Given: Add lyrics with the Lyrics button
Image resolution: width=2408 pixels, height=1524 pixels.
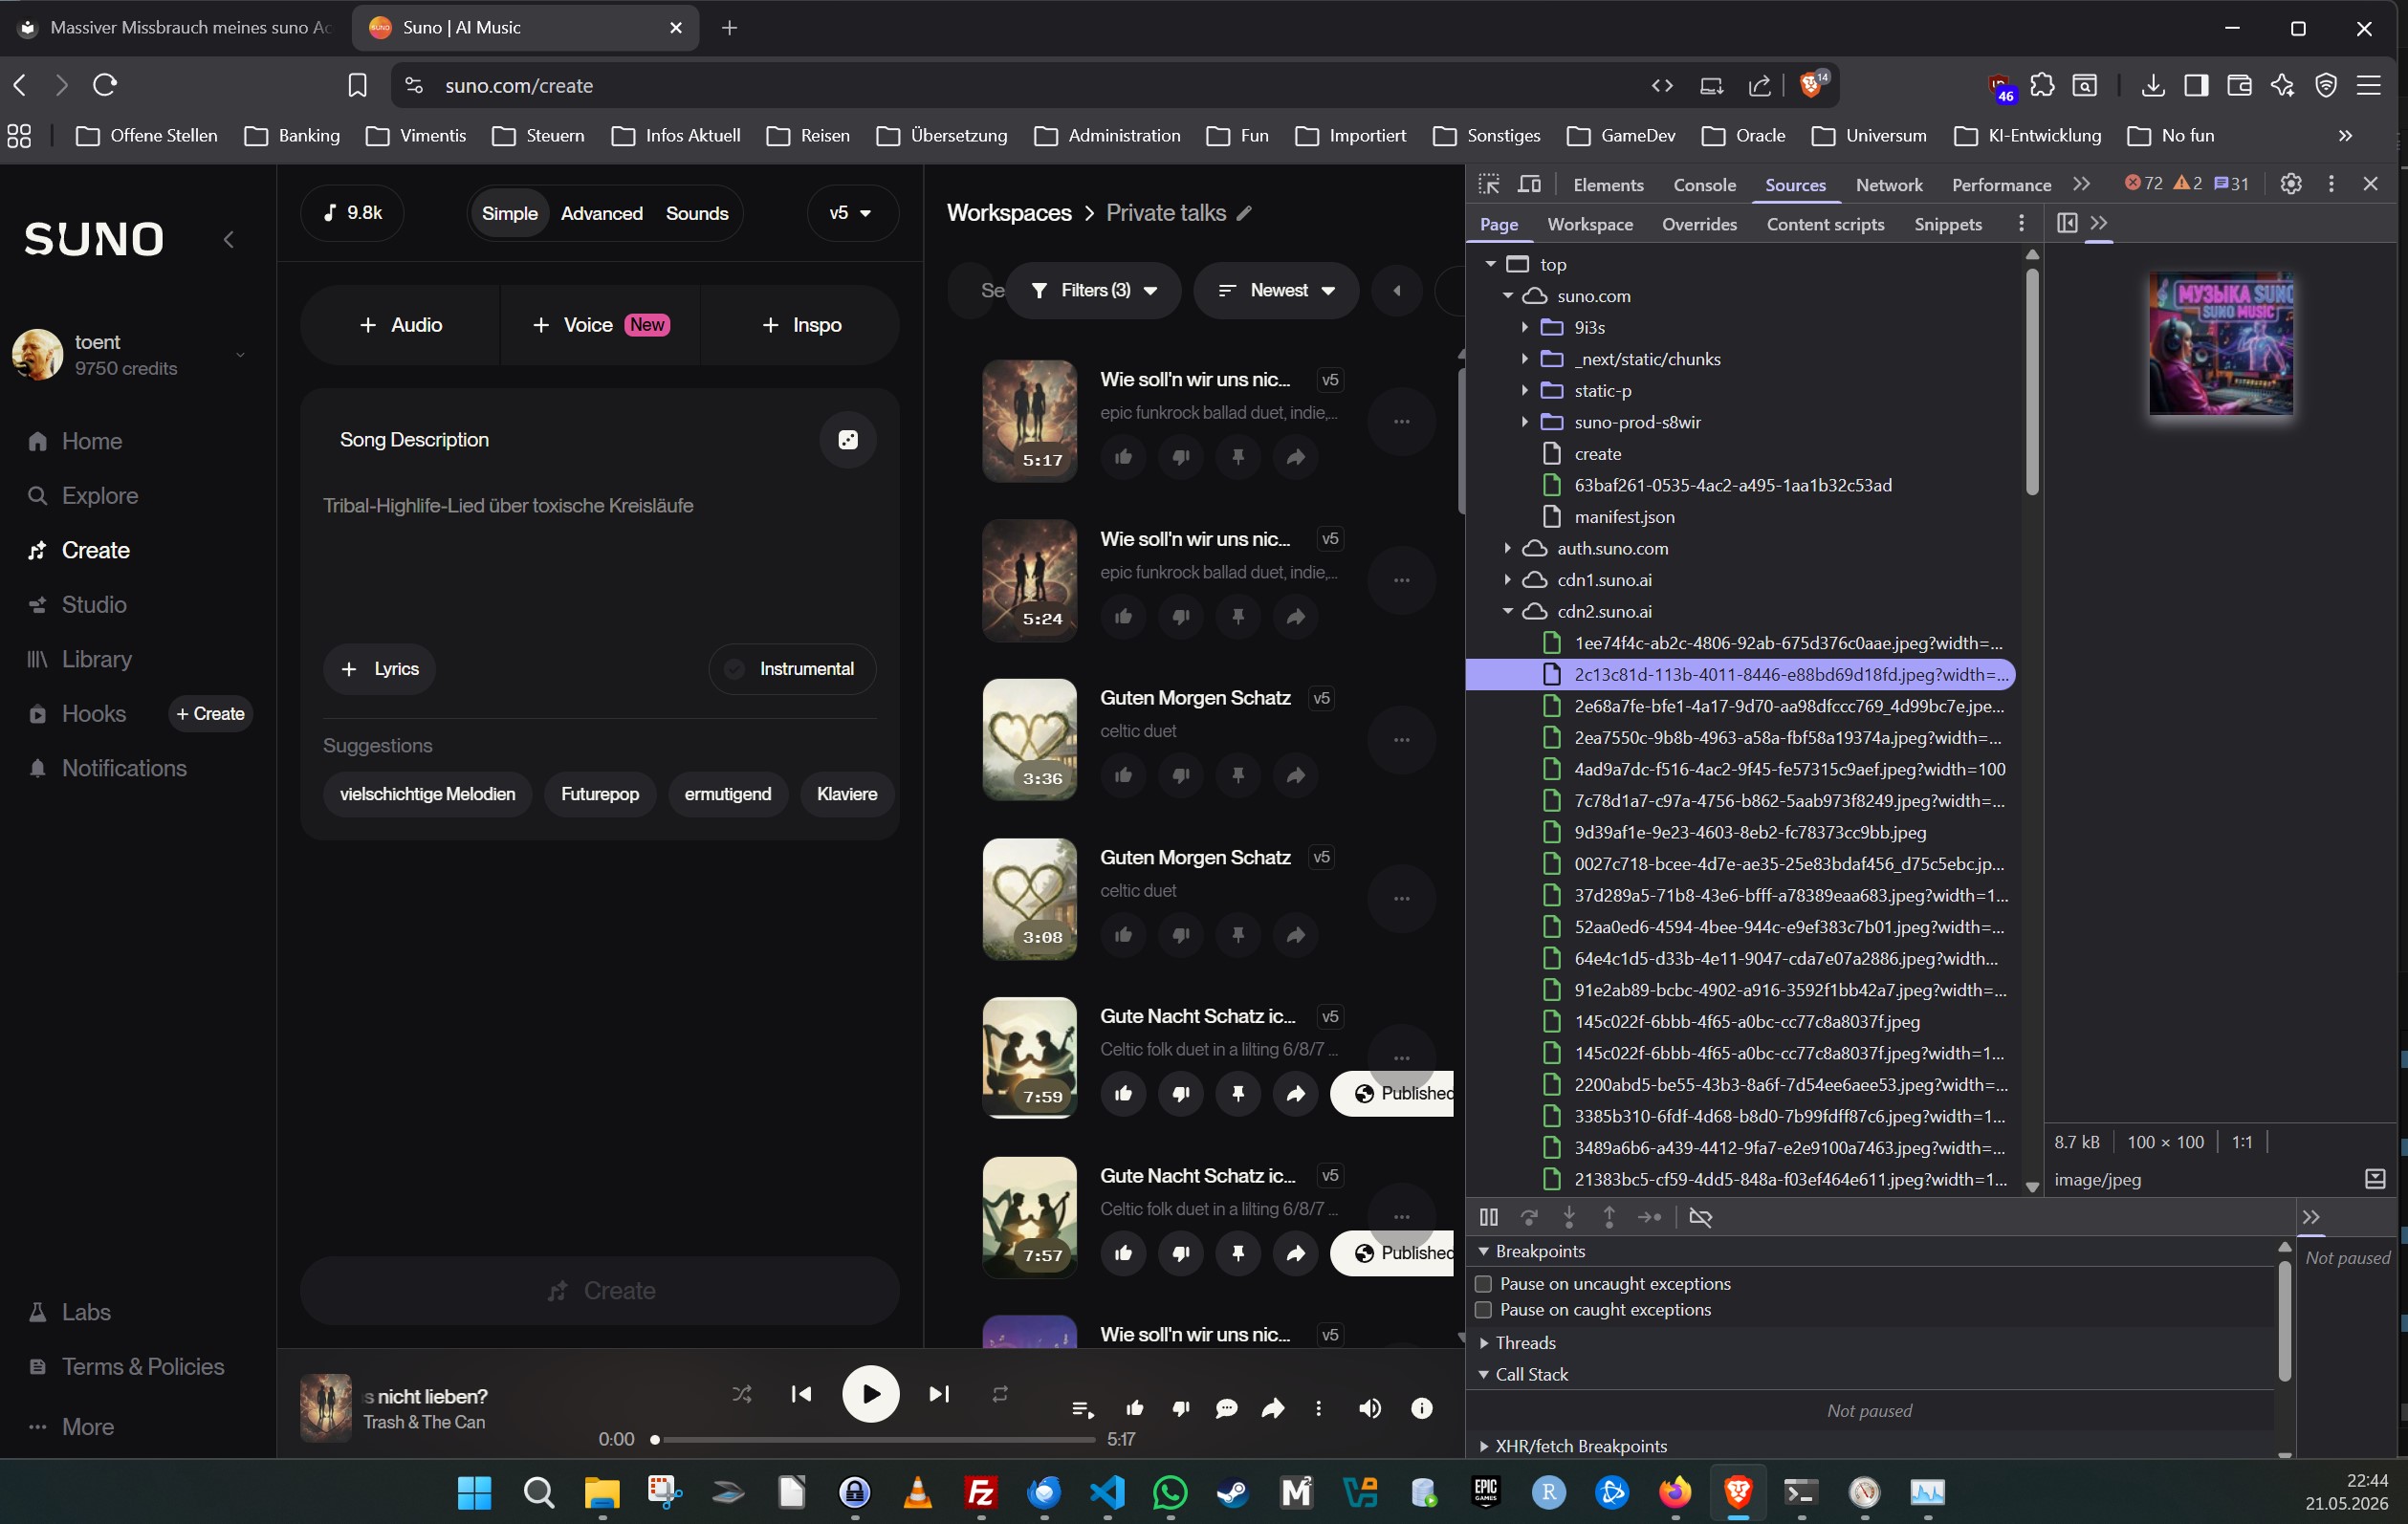Looking at the screenshot, I should (x=379, y=669).
